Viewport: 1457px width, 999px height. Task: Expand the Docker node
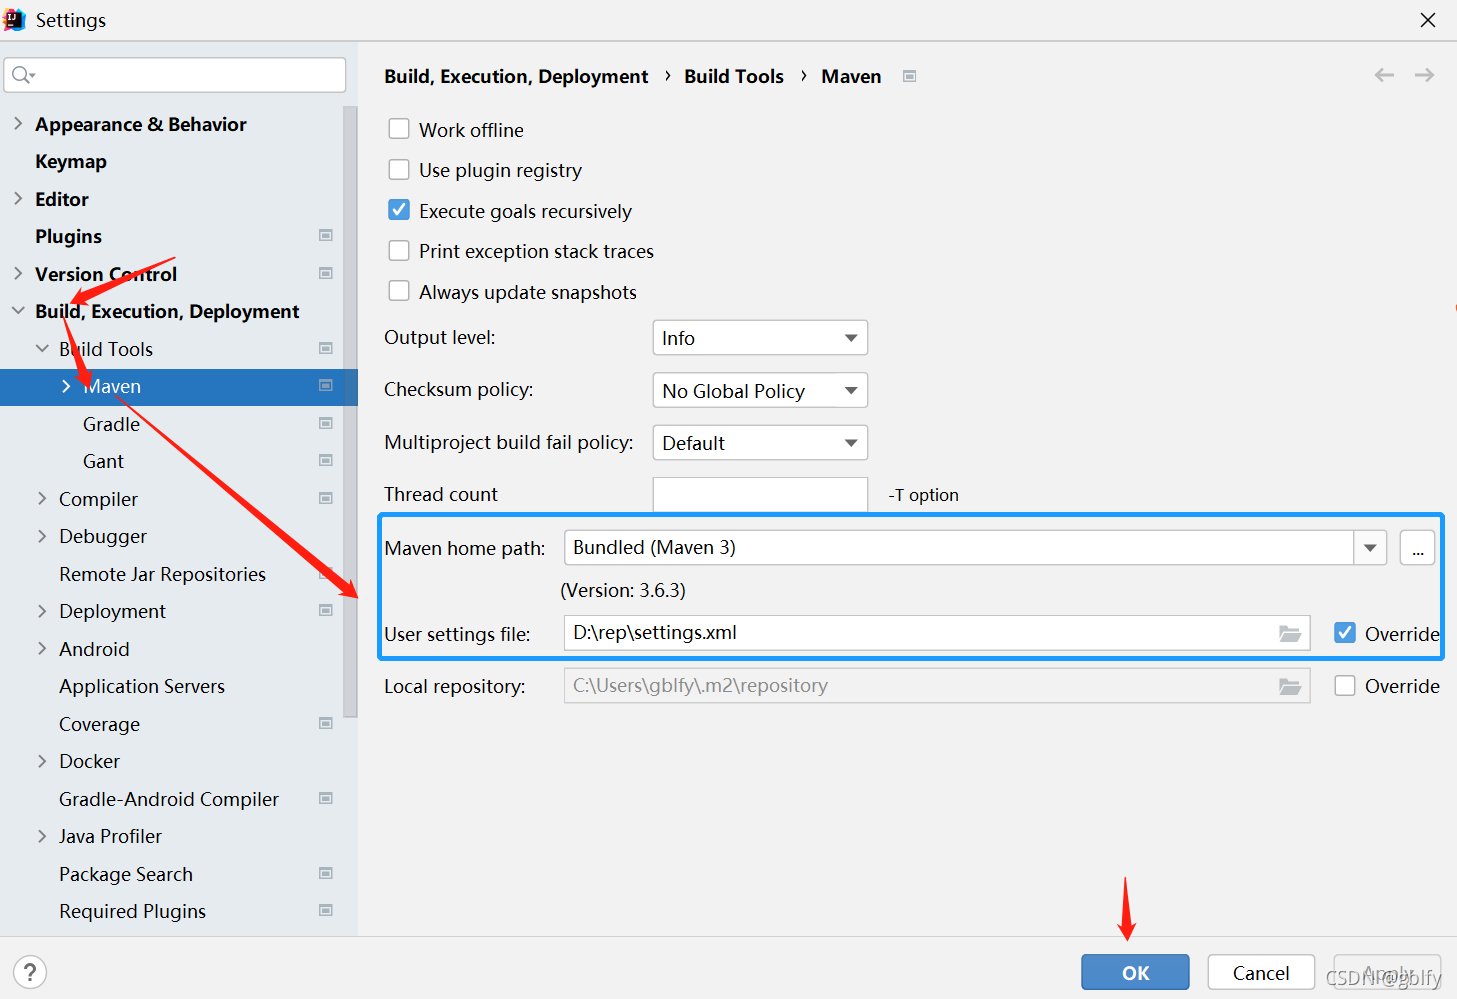42,761
